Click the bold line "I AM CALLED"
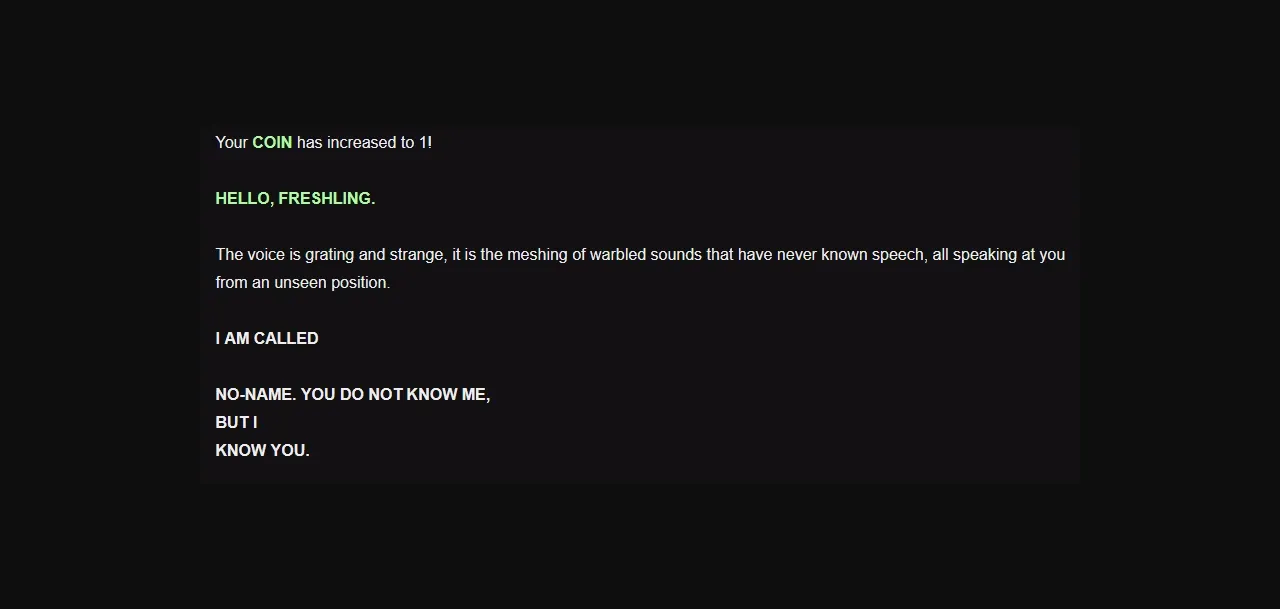 click(x=267, y=338)
